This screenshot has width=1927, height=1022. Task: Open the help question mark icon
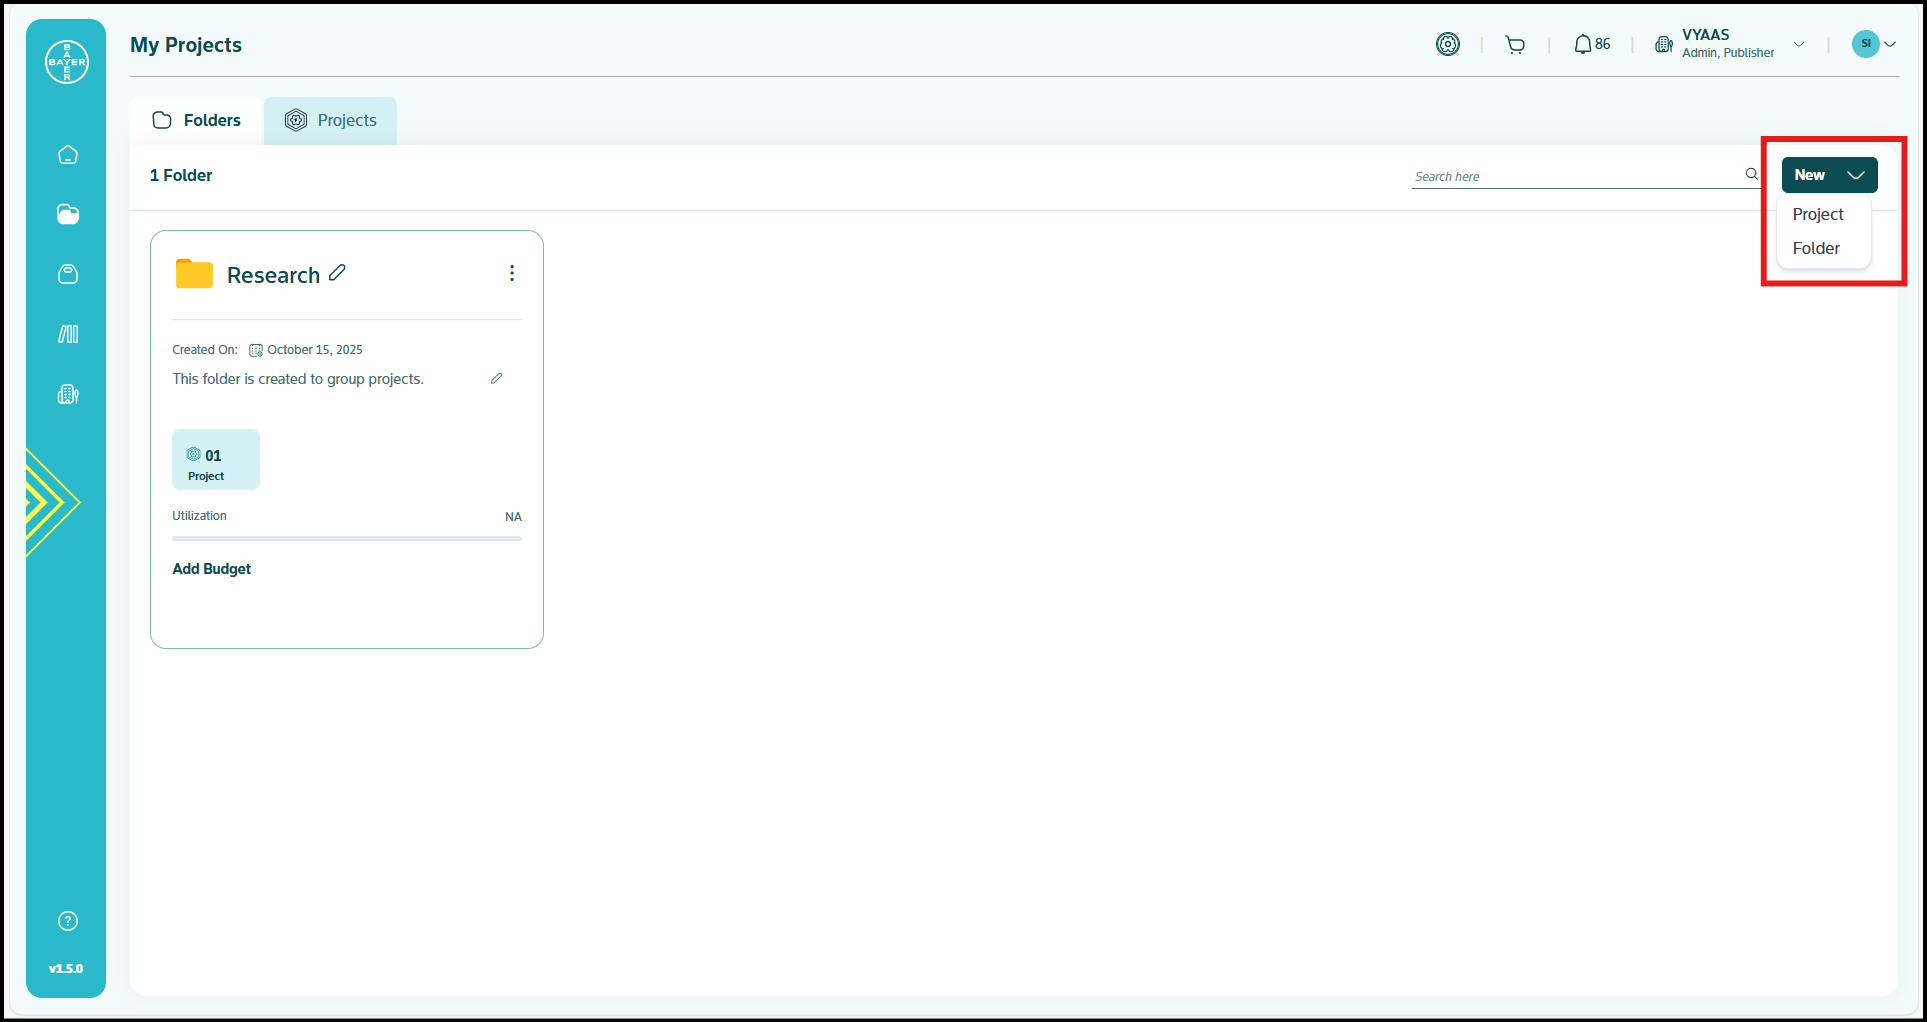pos(68,921)
